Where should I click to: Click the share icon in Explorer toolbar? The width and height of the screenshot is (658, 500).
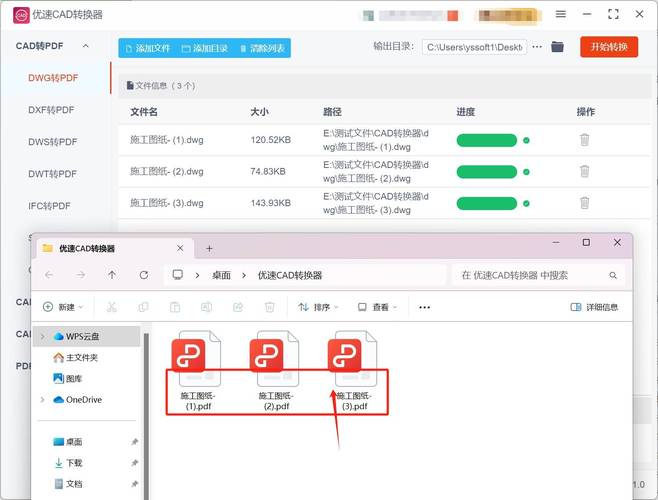pos(238,307)
